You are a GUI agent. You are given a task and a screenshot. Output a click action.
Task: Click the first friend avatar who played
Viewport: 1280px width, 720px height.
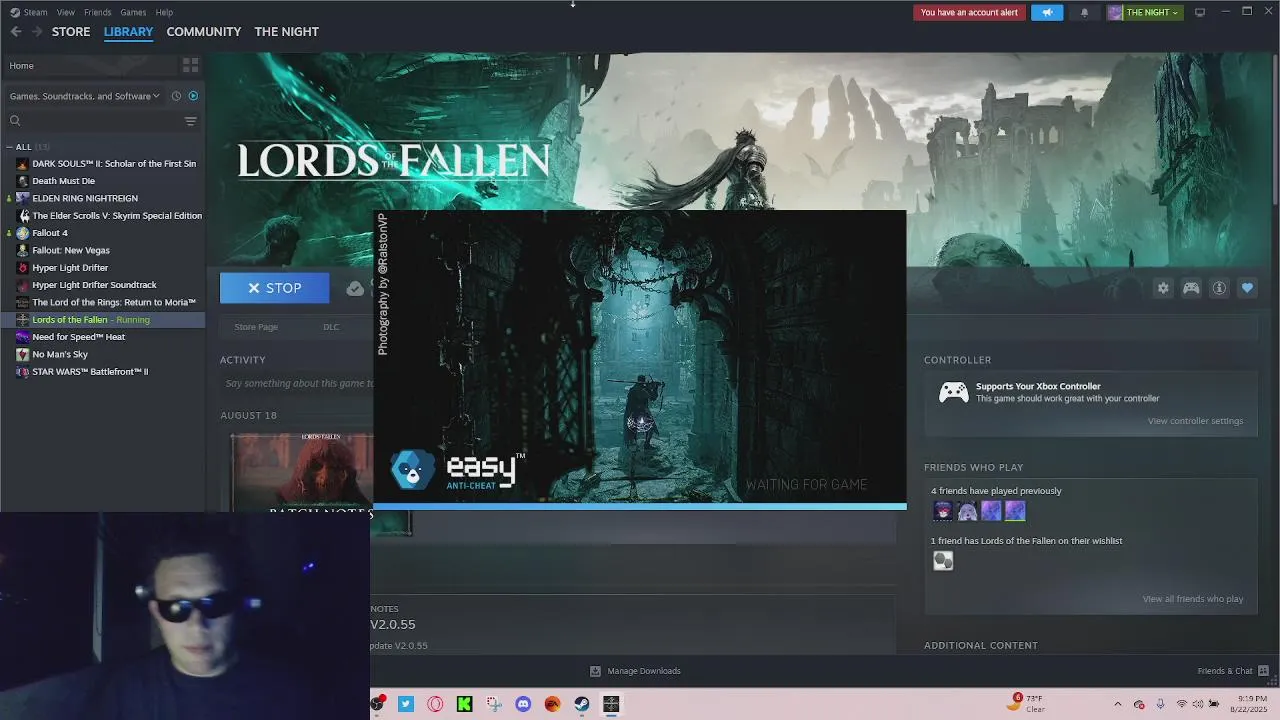point(942,511)
